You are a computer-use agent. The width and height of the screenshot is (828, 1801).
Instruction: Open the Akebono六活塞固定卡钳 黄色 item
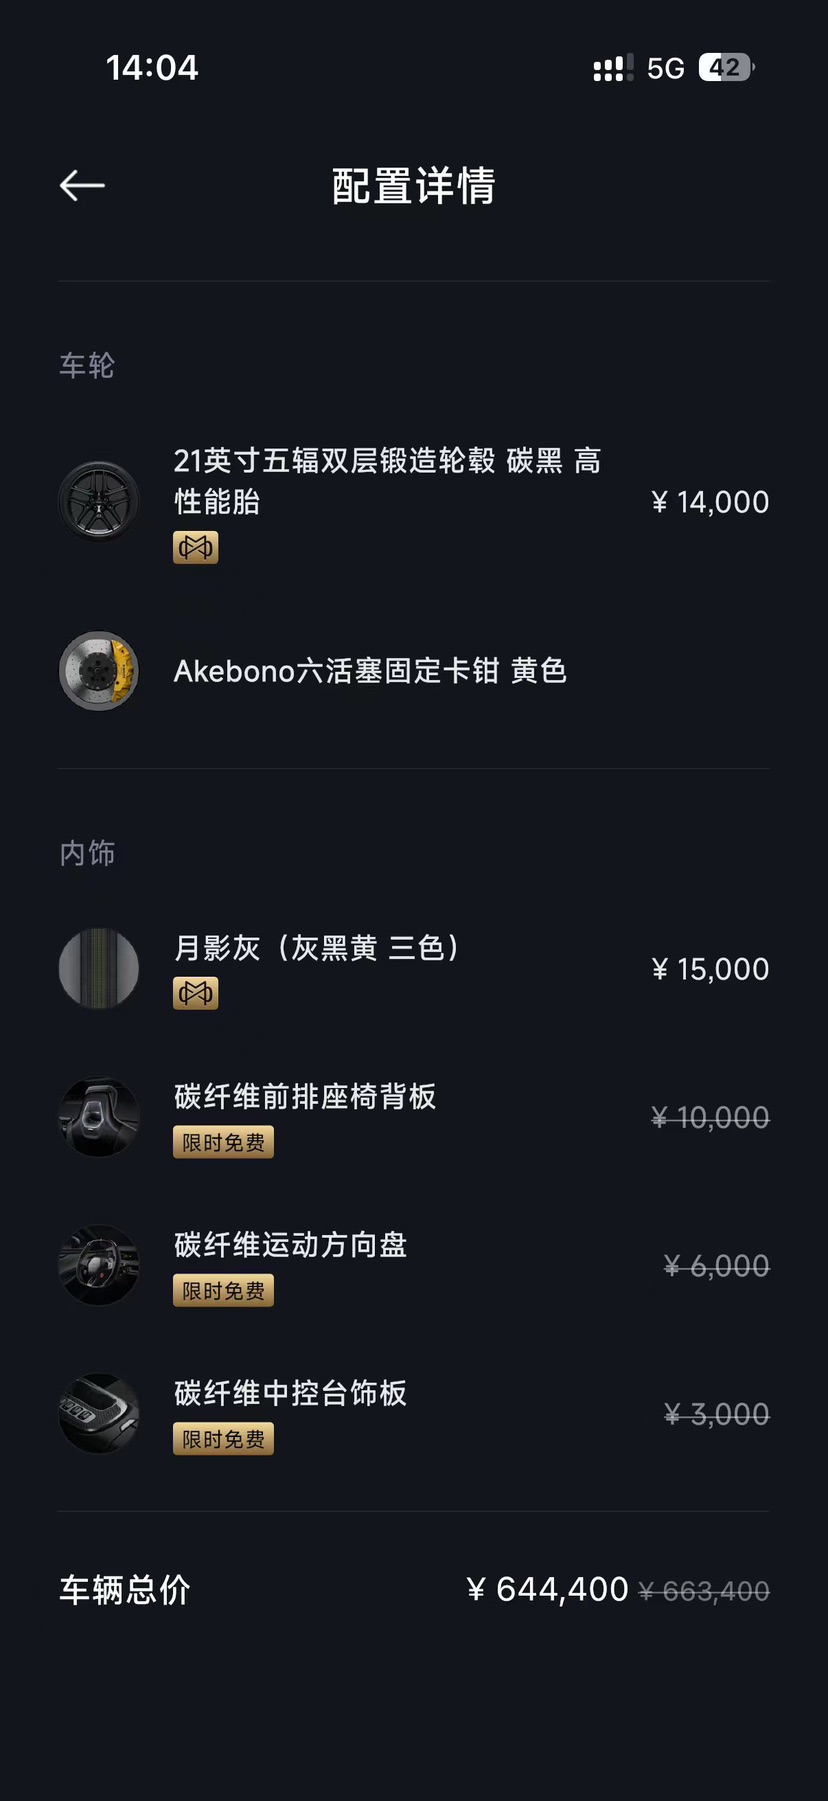pos(370,671)
